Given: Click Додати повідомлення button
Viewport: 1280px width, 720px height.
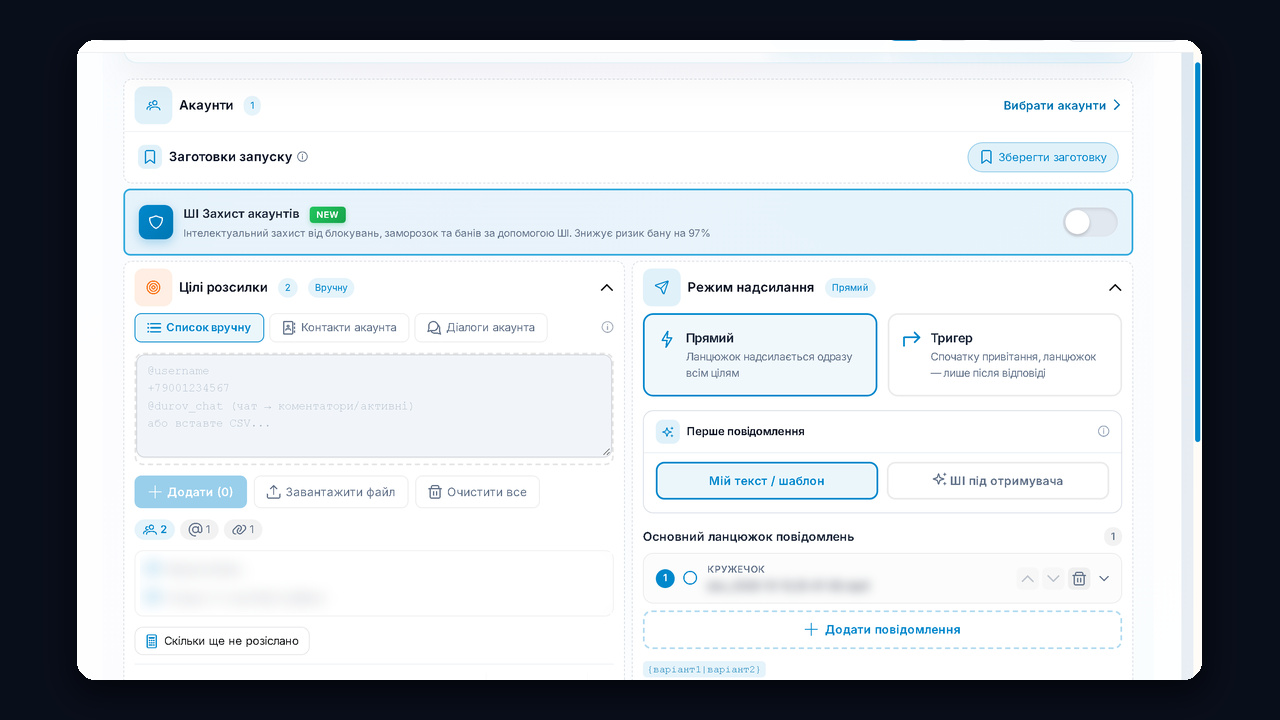Looking at the screenshot, I should [x=882, y=629].
